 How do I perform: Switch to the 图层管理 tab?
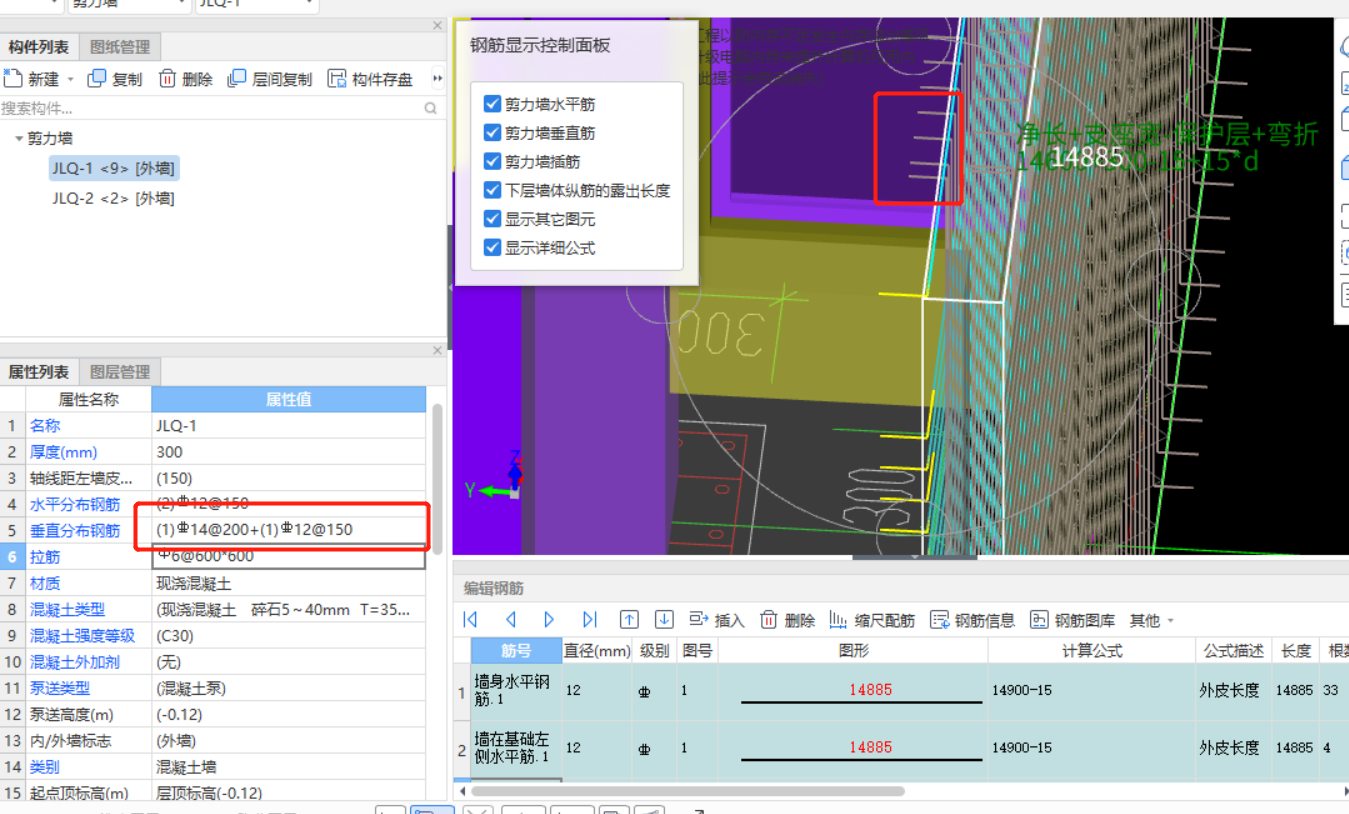120,372
